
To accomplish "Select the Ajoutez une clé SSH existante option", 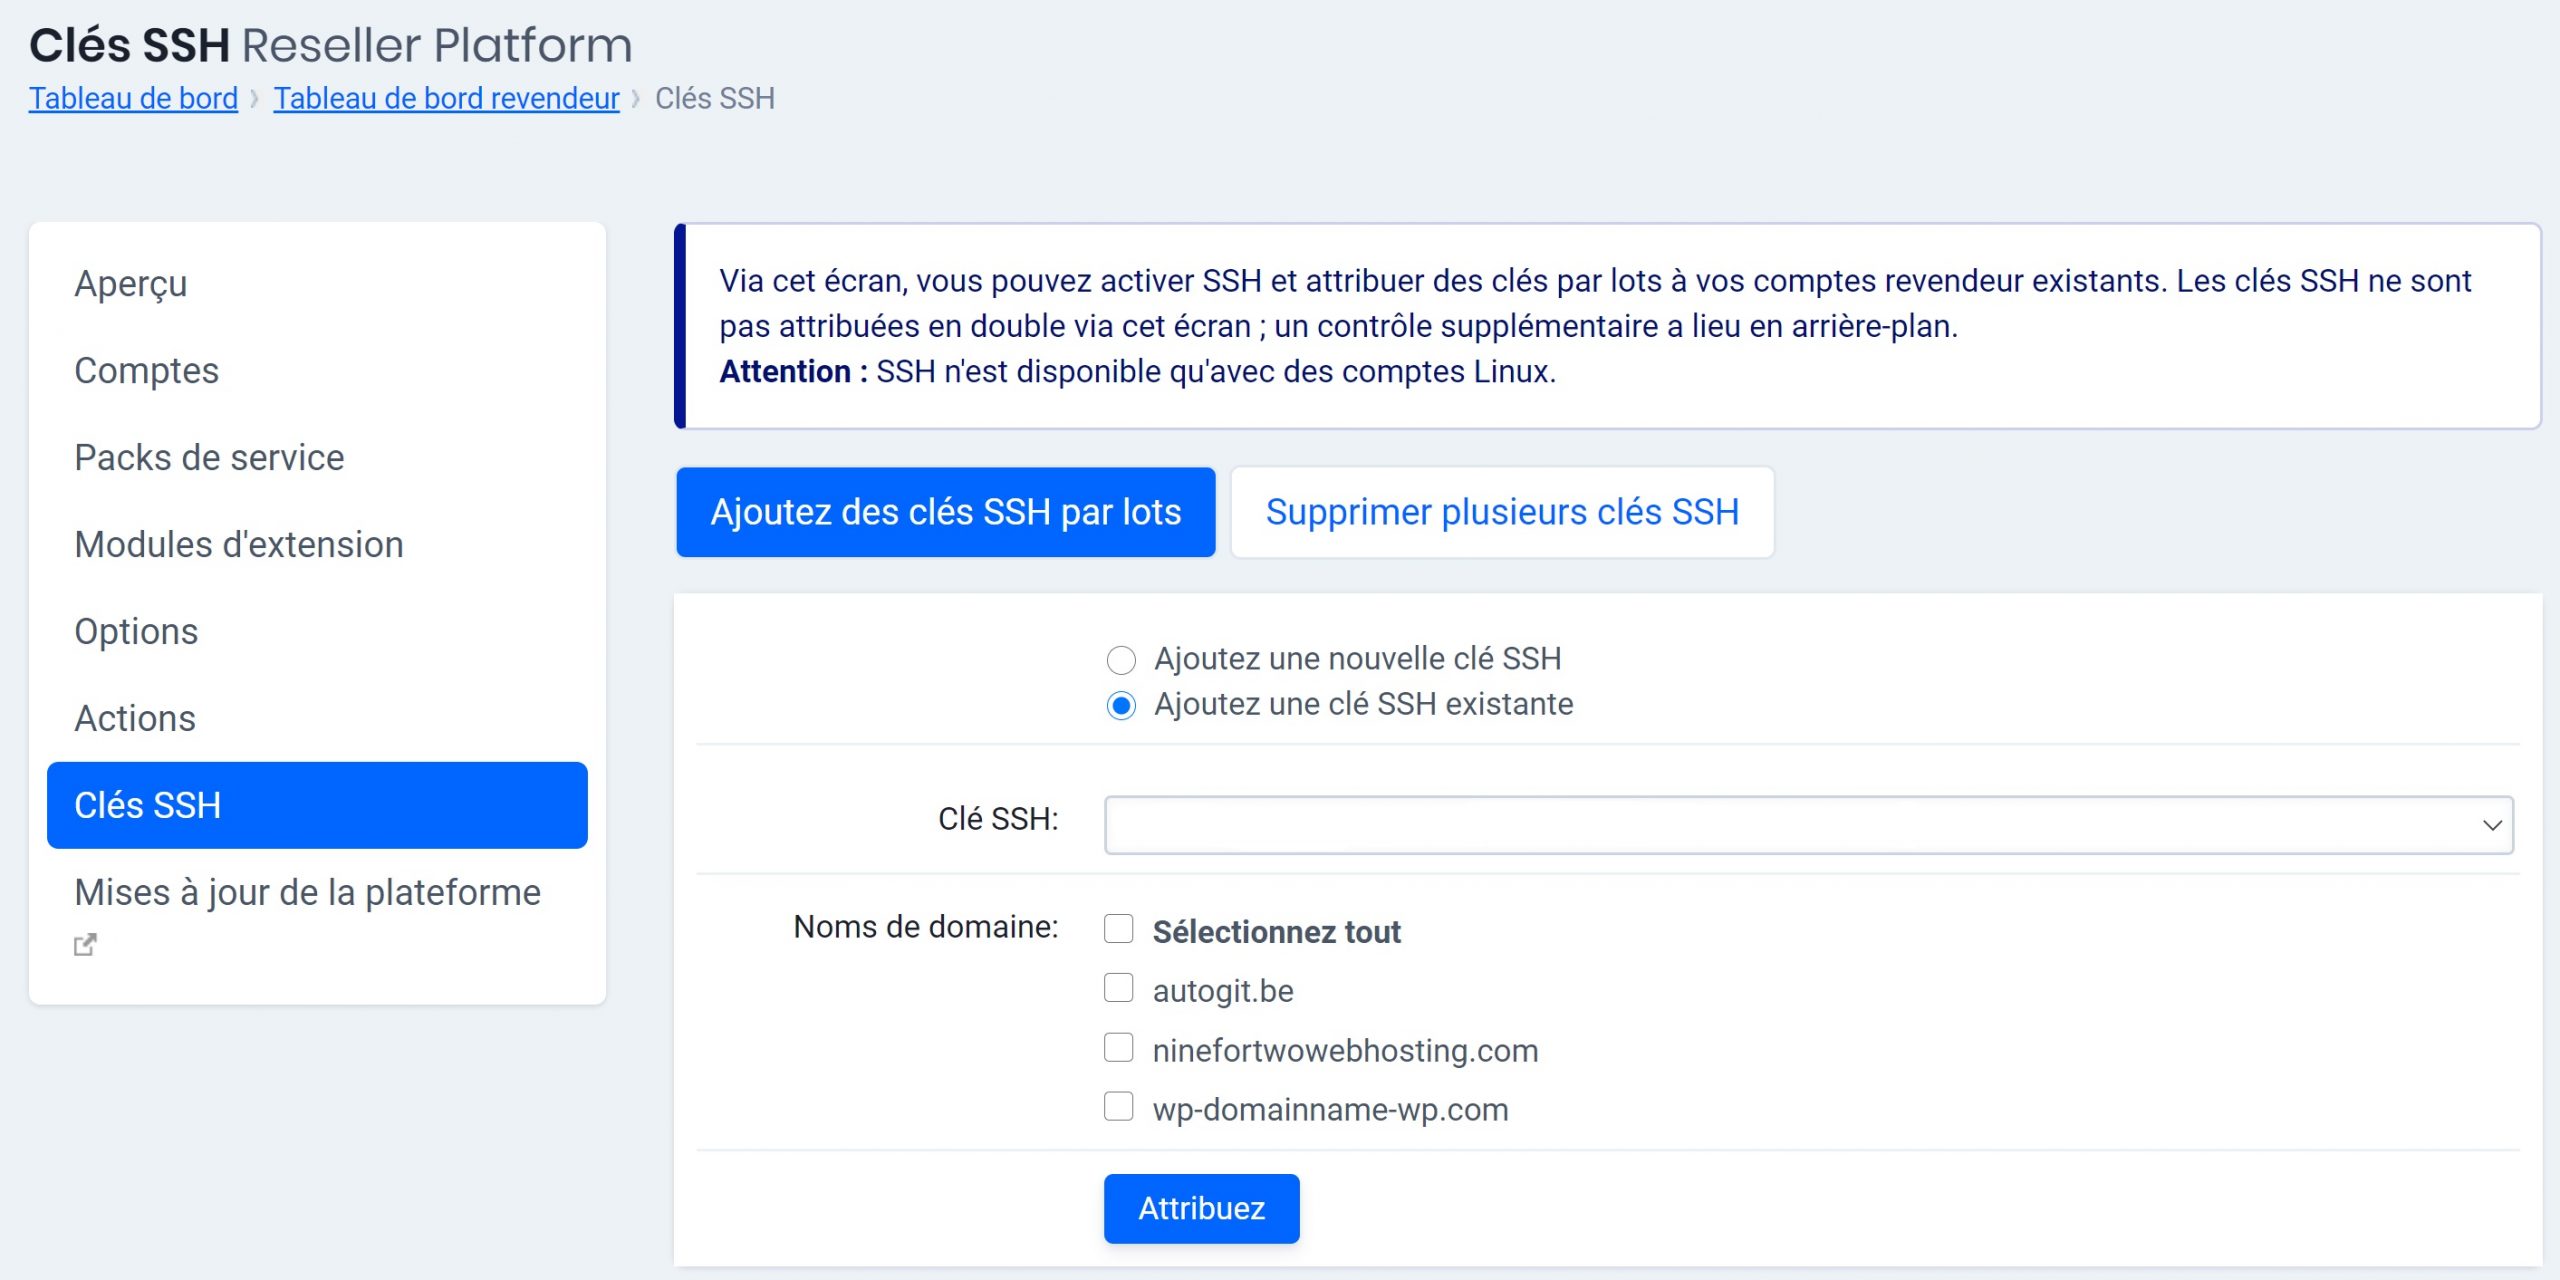I will (x=1122, y=704).
